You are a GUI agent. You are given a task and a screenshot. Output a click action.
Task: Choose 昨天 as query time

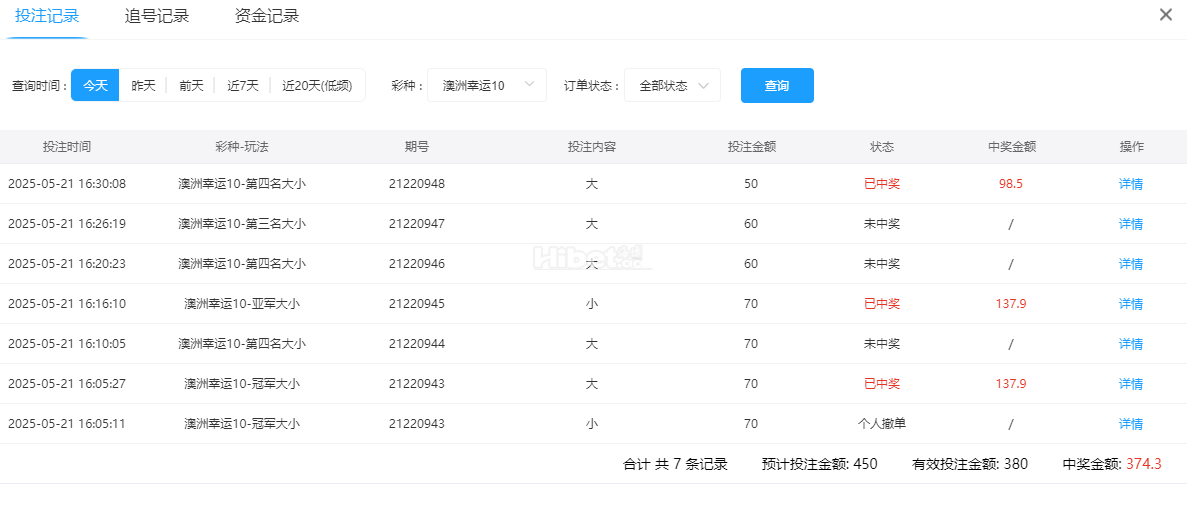[x=143, y=86]
